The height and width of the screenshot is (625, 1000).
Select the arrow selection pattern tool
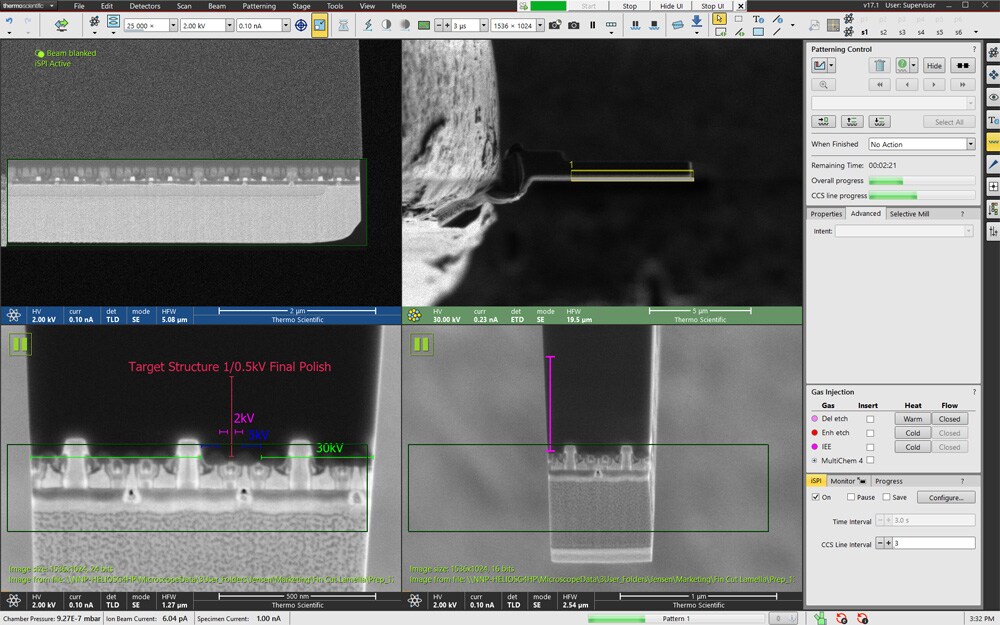719,19
